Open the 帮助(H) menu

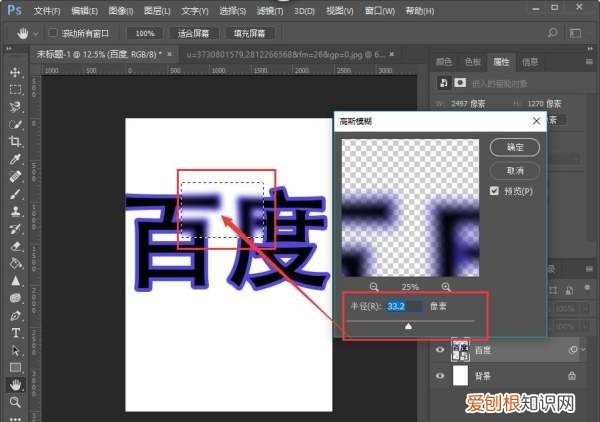[x=419, y=11]
